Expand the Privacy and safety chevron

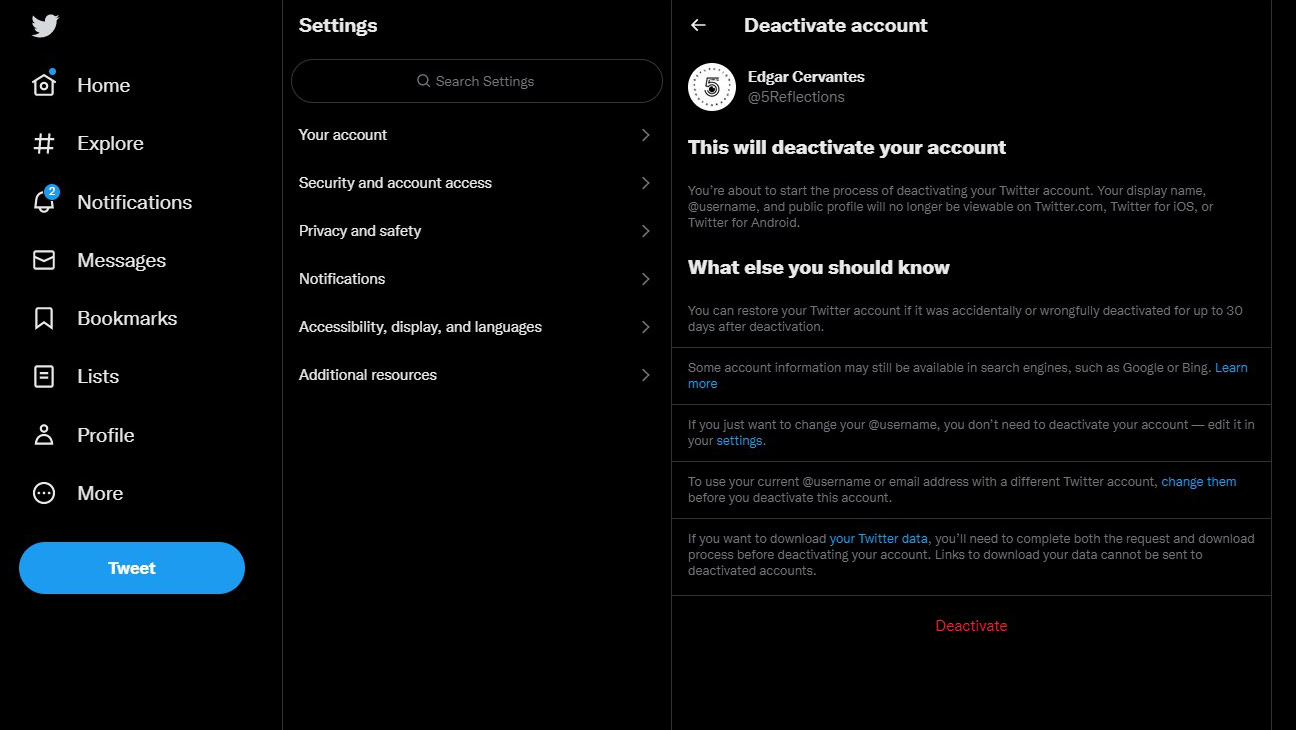(x=645, y=231)
